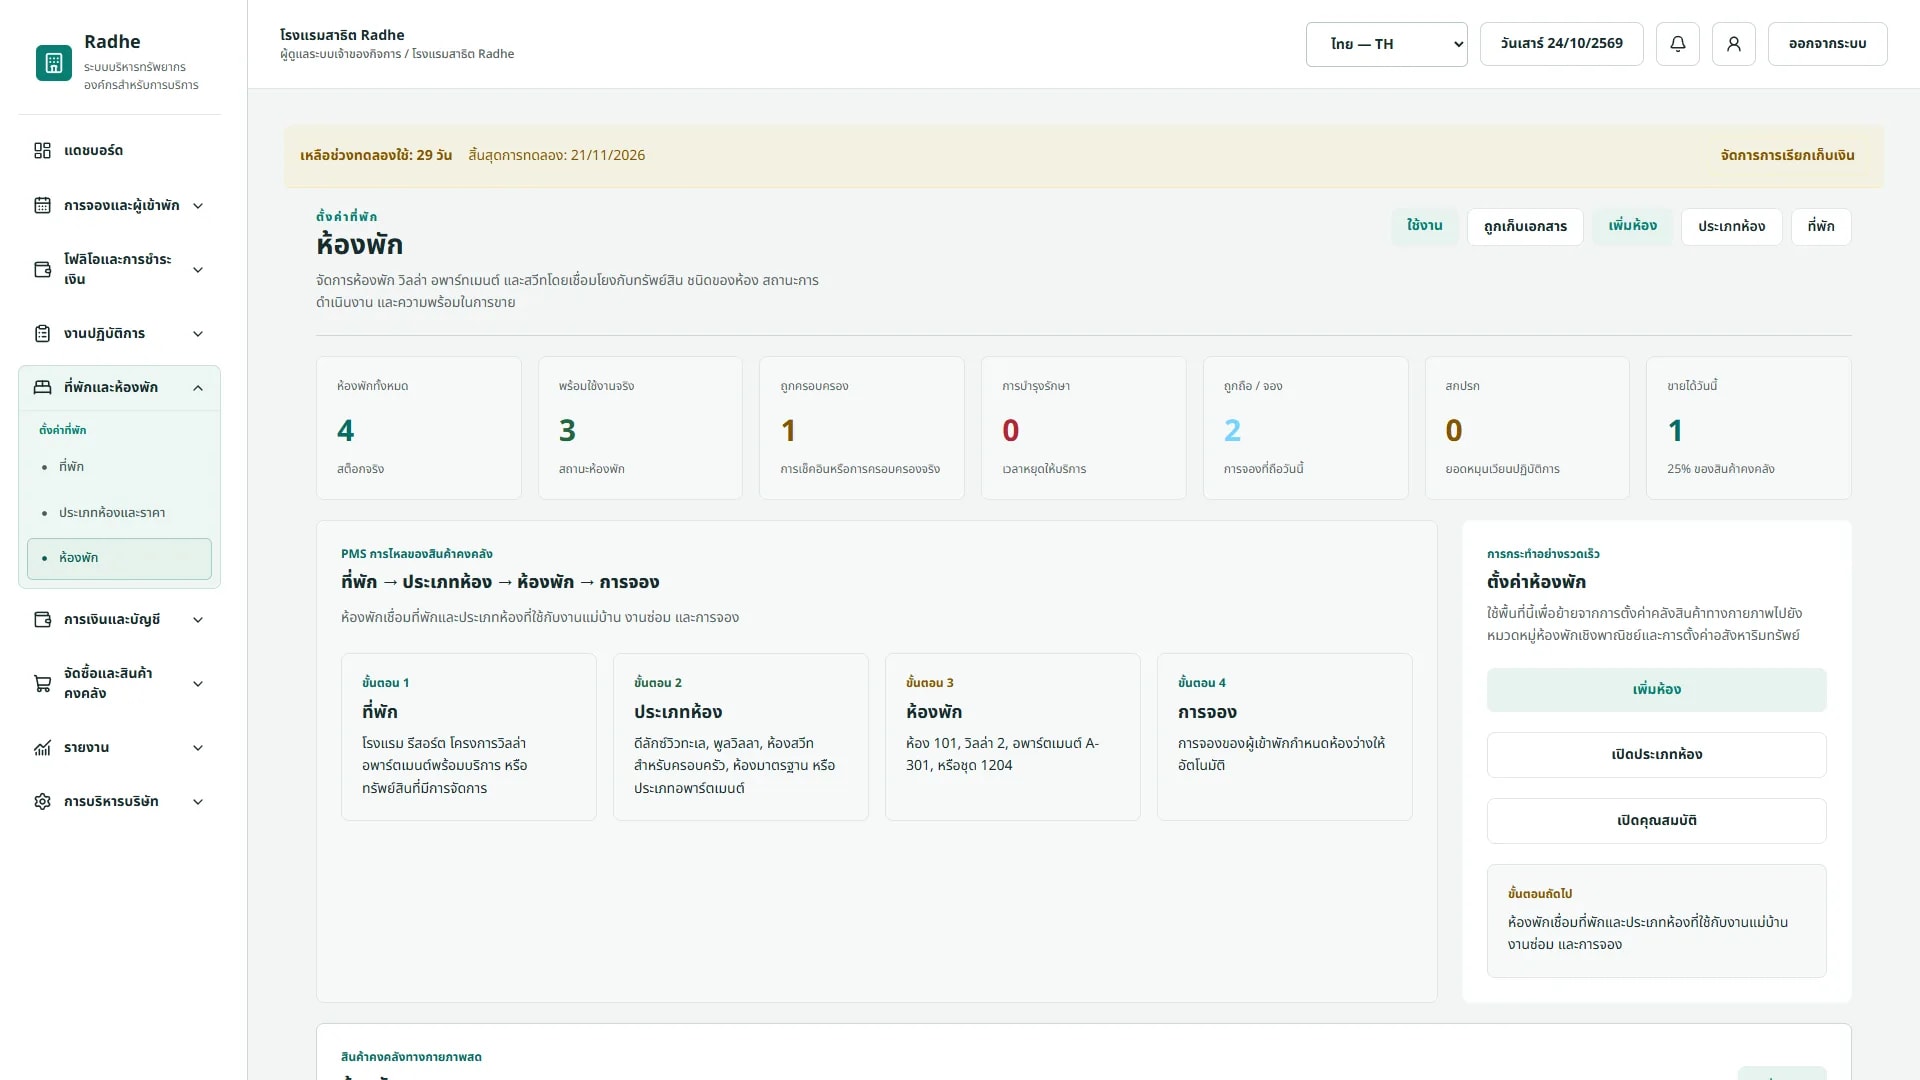Click the calendar icon for การจองและผู้เข้าพัก
The height and width of the screenshot is (1080, 1920).
click(x=42, y=205)
